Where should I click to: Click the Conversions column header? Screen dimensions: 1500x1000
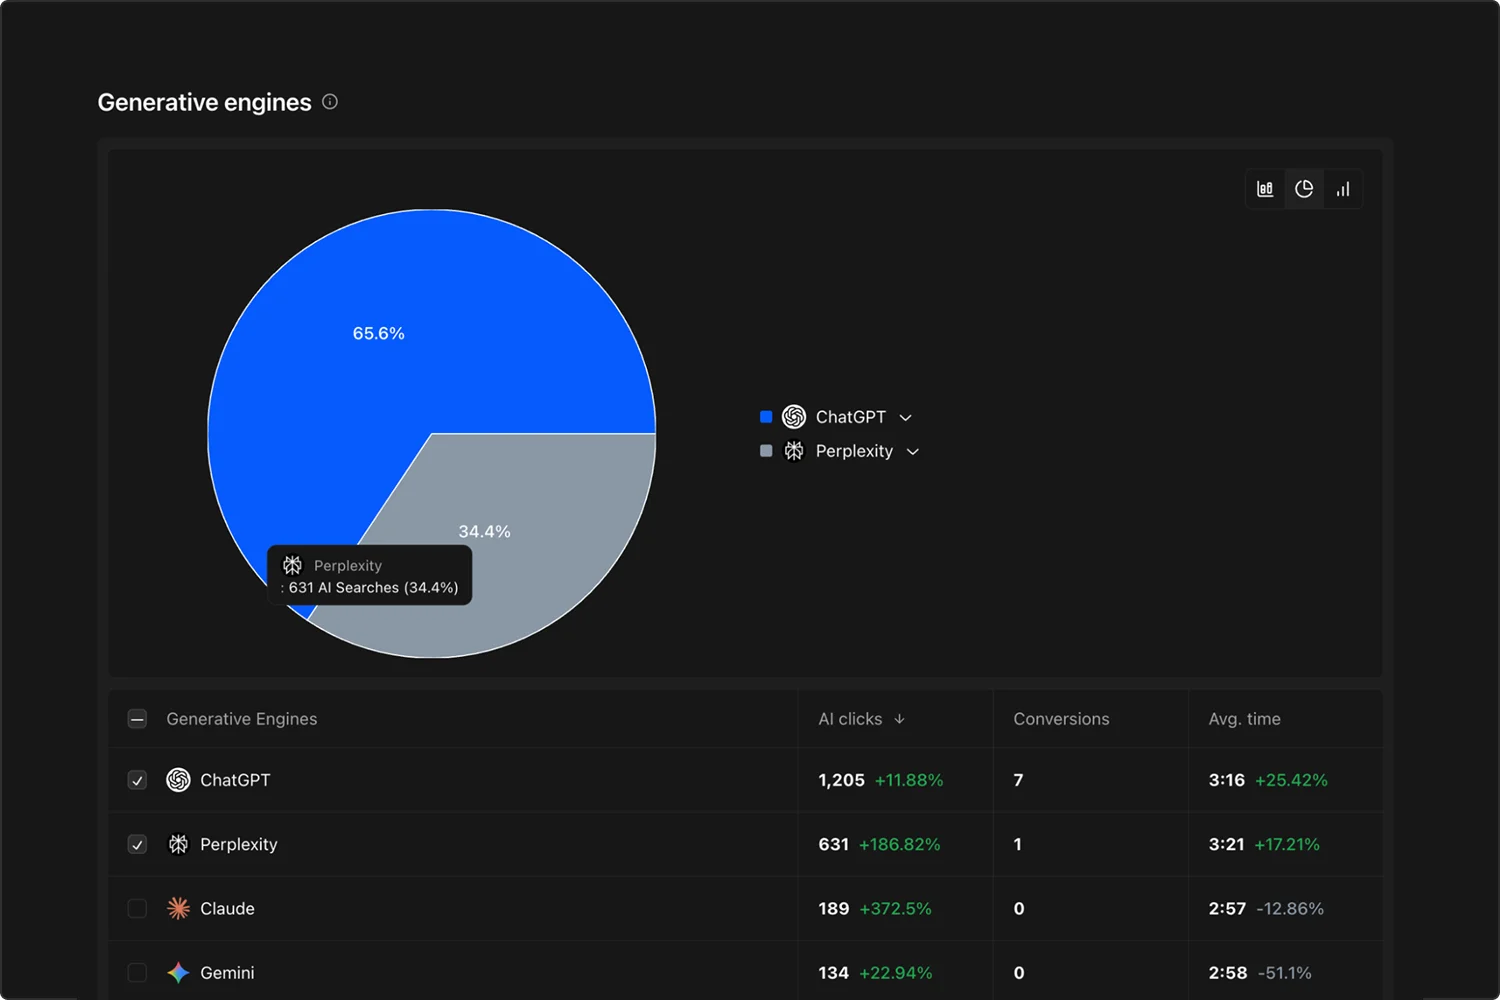[x=1061, y=719]
